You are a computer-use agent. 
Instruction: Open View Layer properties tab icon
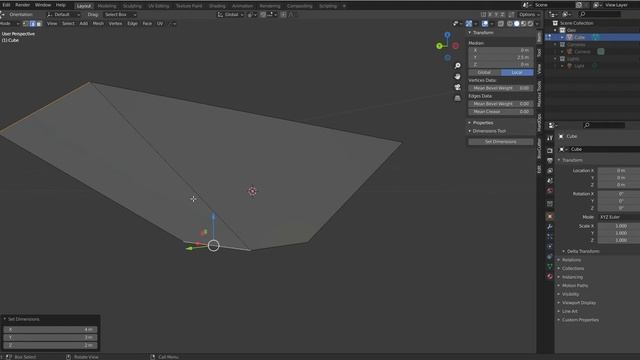tap(550, 171)
